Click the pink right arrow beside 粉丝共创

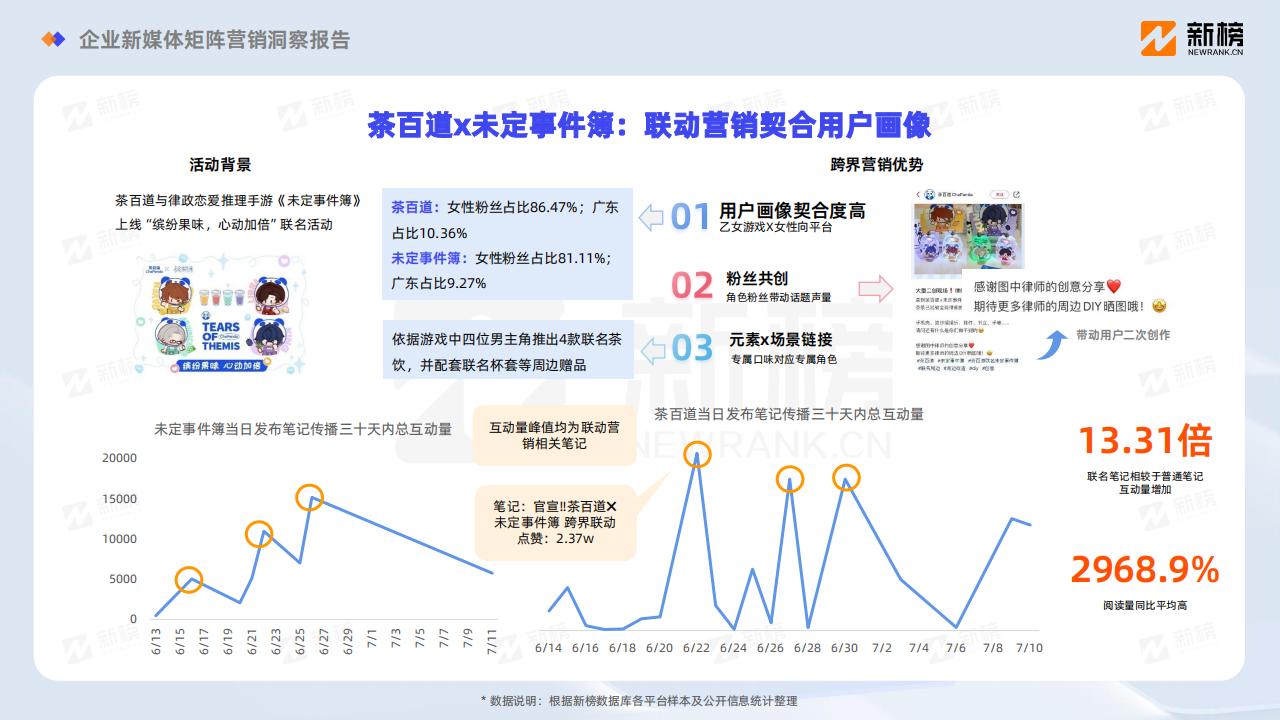[x=875, y=289]
